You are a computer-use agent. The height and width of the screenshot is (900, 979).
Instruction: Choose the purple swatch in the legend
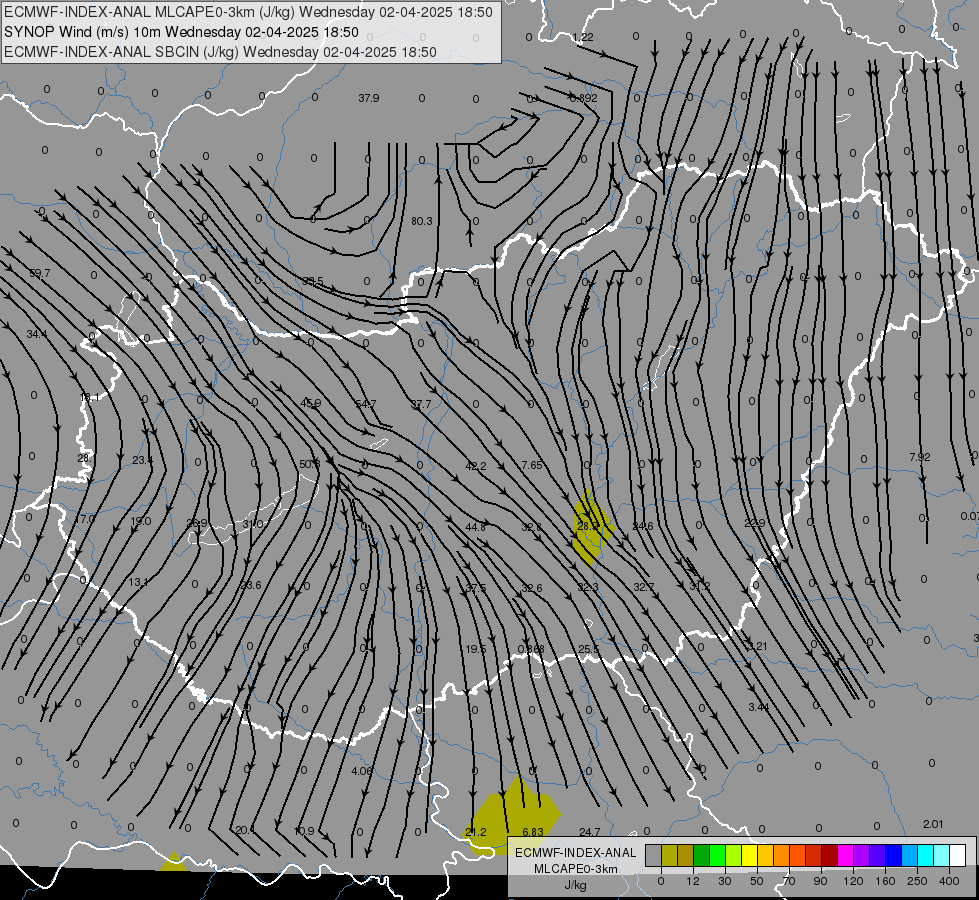[x=862, y=855]
